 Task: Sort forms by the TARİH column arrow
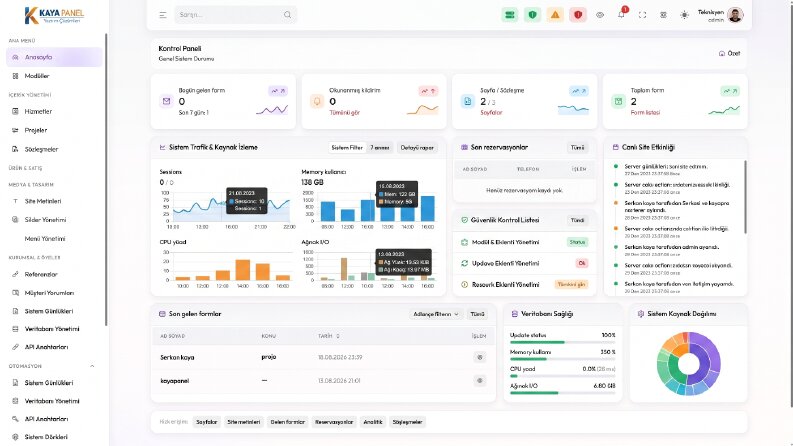click(338, 336)
